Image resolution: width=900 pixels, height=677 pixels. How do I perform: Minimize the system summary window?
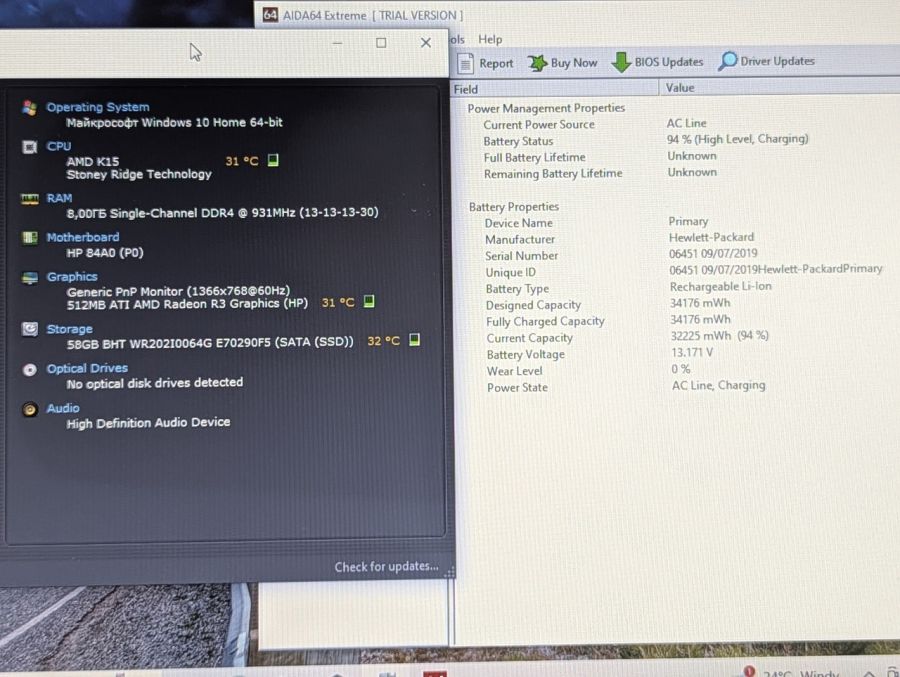pyautogui.click(x=338, y=44)
